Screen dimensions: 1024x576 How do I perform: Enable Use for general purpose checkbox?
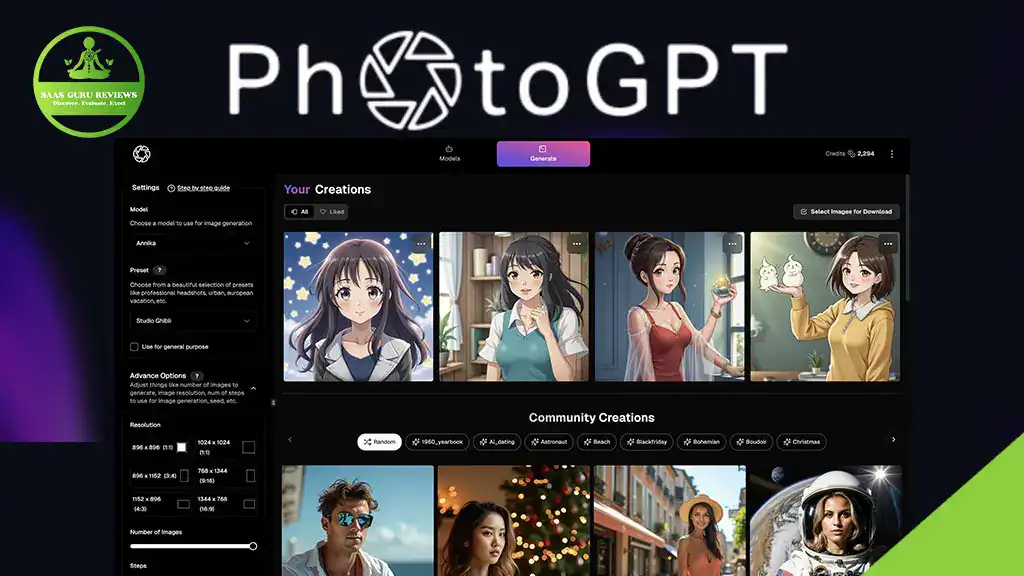(134, 347)
